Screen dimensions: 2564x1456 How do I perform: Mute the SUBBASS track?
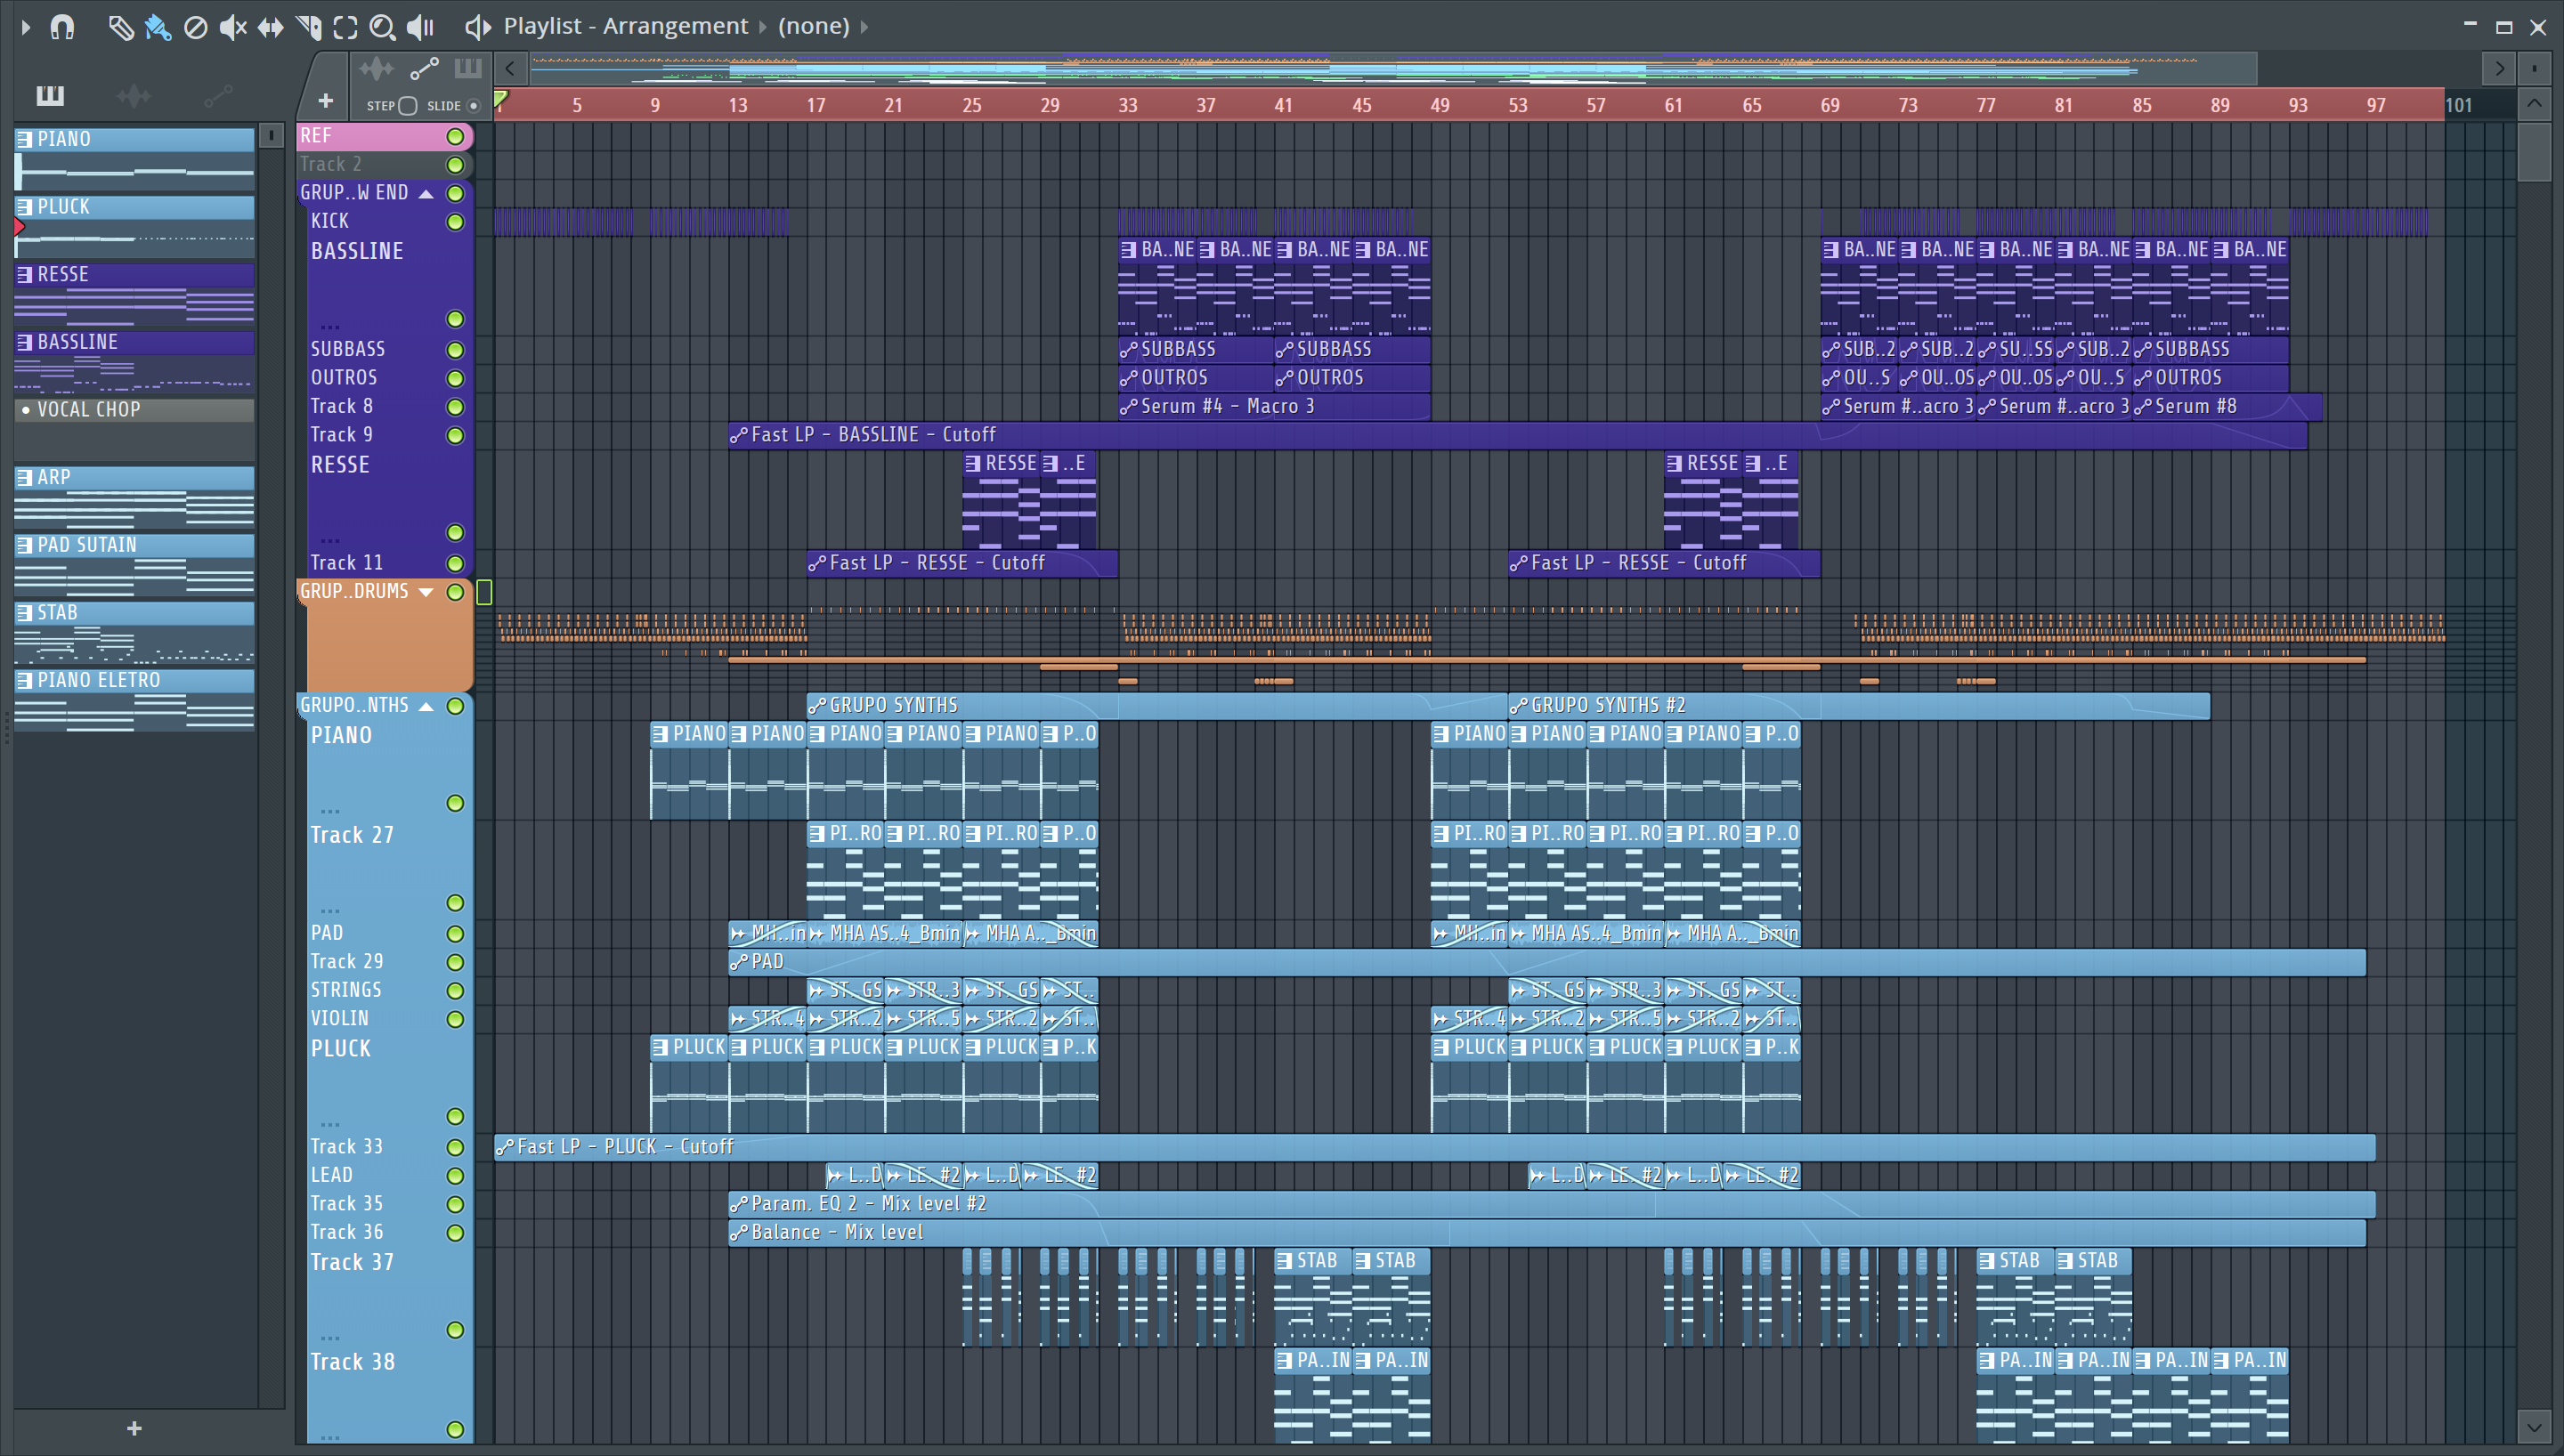click(x=455, y=350)
